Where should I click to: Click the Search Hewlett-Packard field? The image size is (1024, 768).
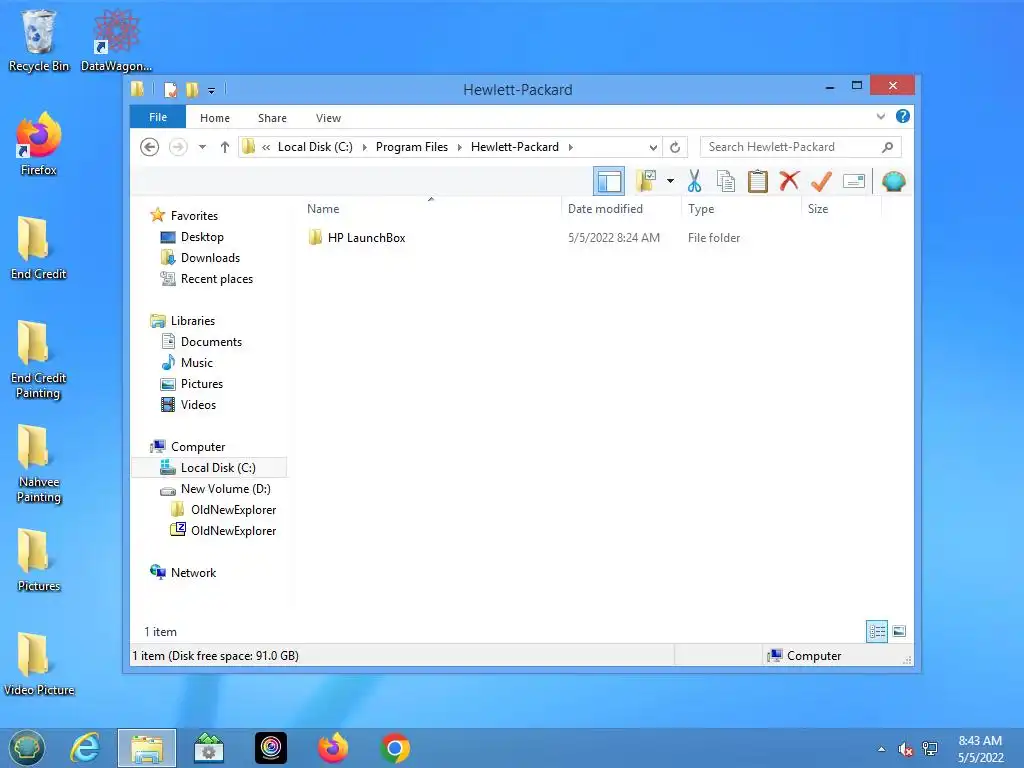pyautogui.click(x=801, y=147)
